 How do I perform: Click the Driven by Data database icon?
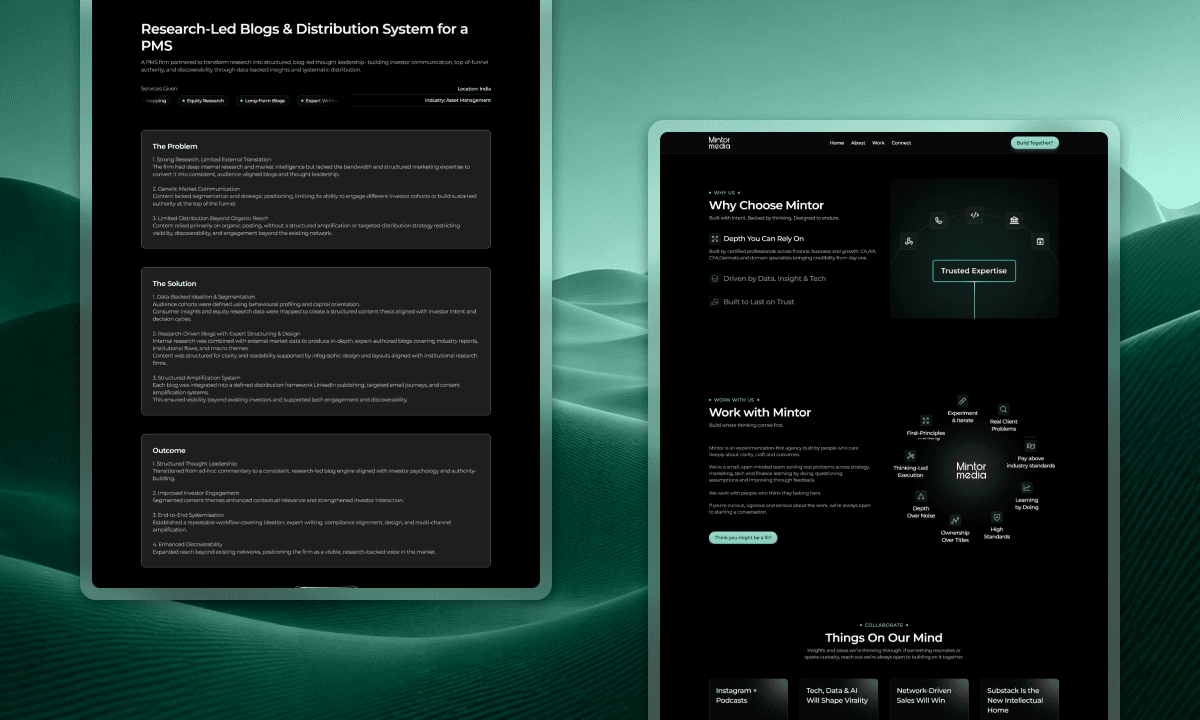coord(714,279)
